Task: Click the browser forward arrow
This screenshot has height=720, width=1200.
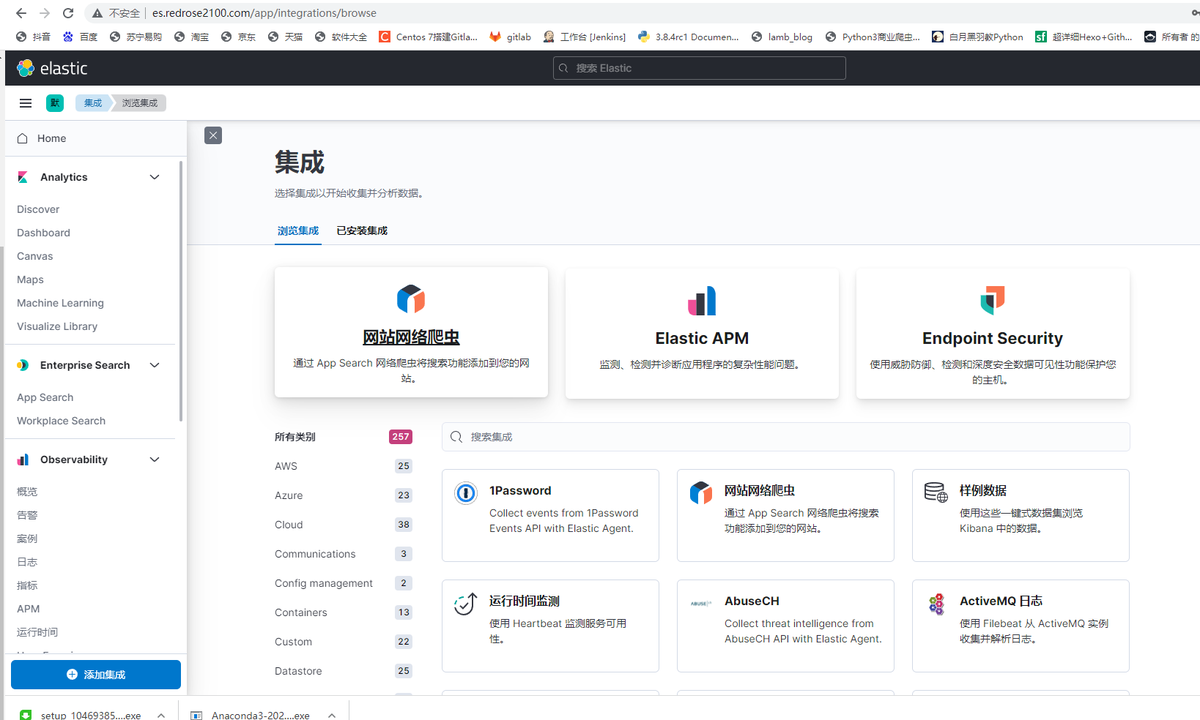Action: point(45,13)
